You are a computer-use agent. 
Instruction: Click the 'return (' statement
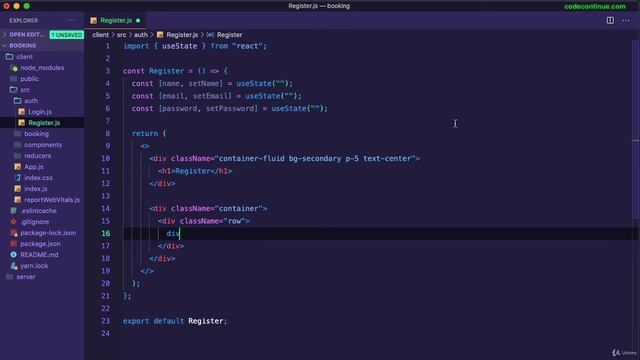click(149, 133)
